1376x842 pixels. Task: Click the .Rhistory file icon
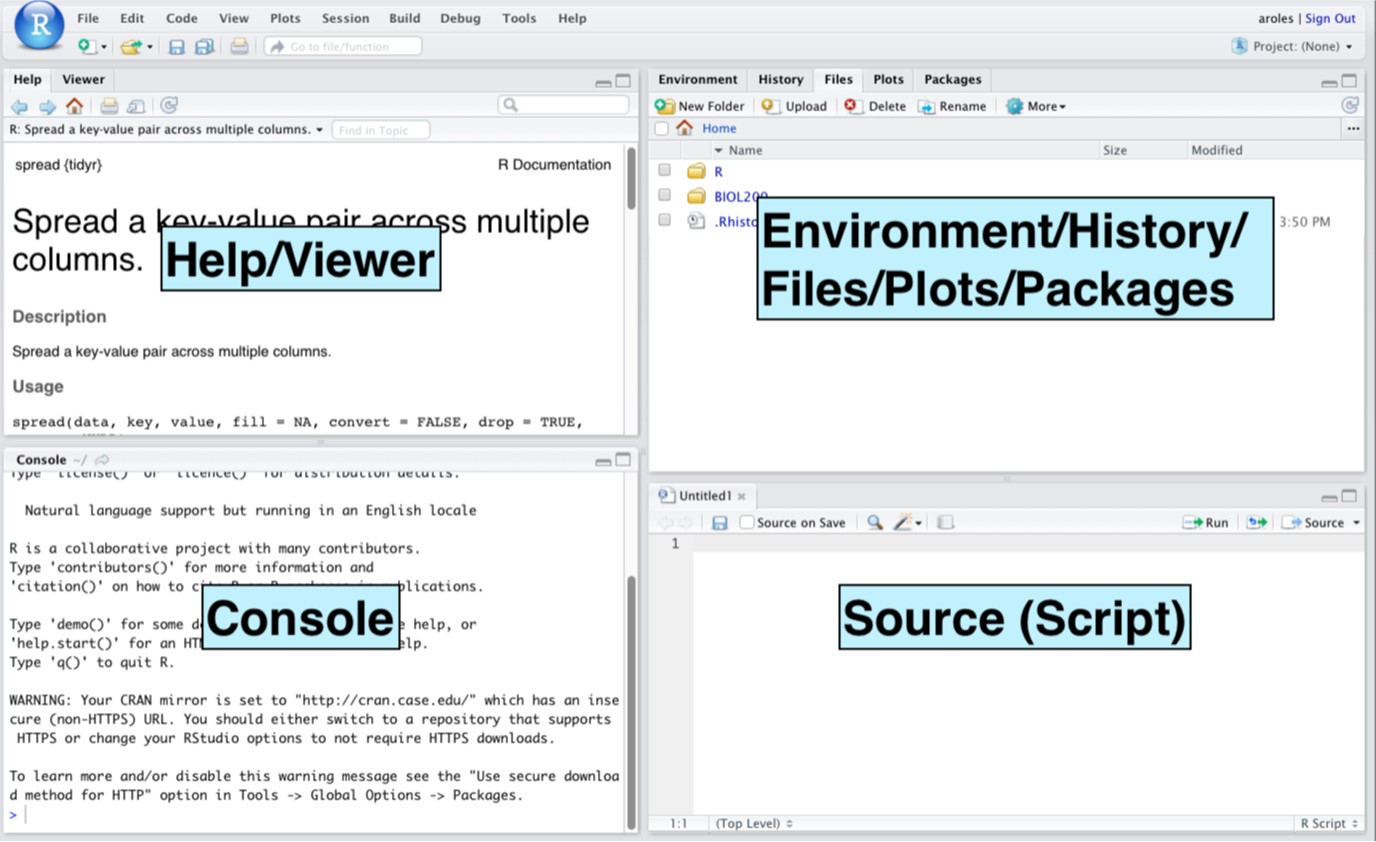(696, 221)
